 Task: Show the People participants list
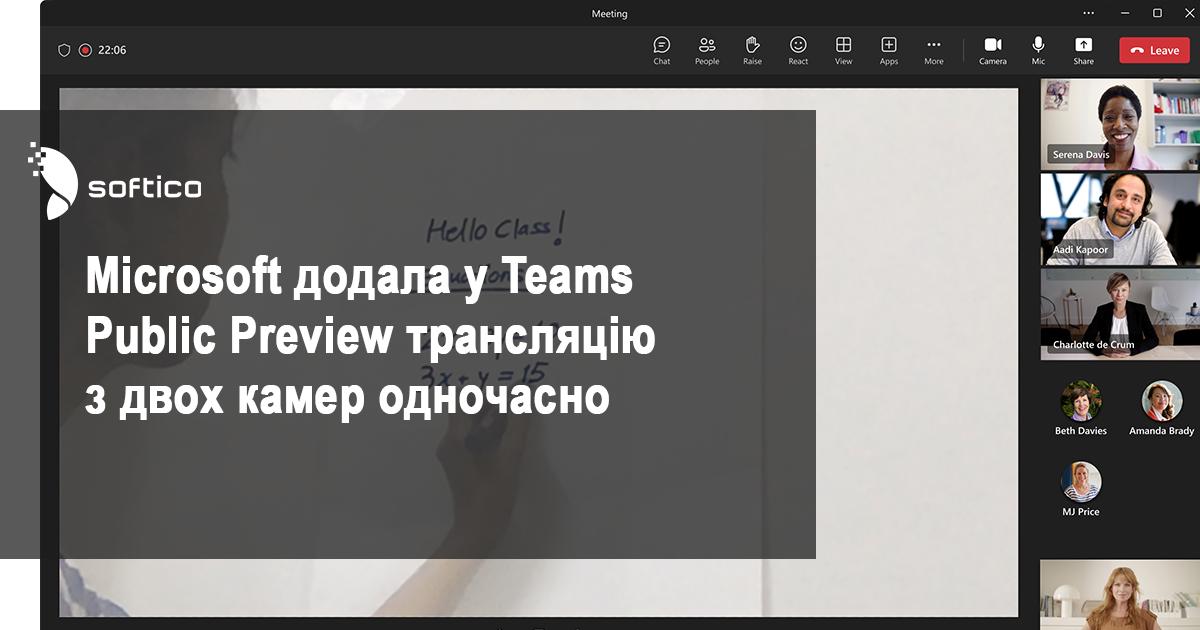pyautogui.click(x=707, y=50)
